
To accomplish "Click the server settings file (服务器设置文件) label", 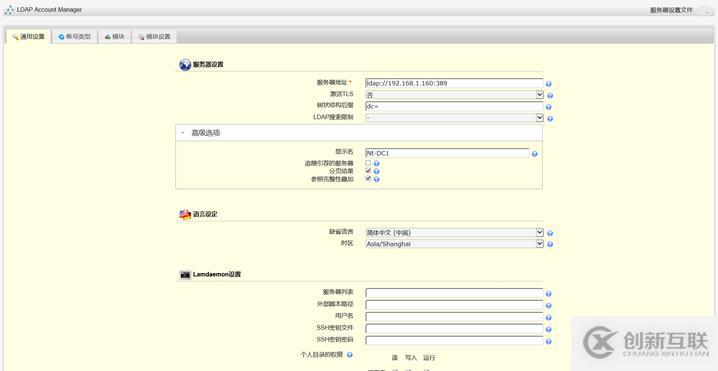I will pyautogui.click(x=672, y=10).
